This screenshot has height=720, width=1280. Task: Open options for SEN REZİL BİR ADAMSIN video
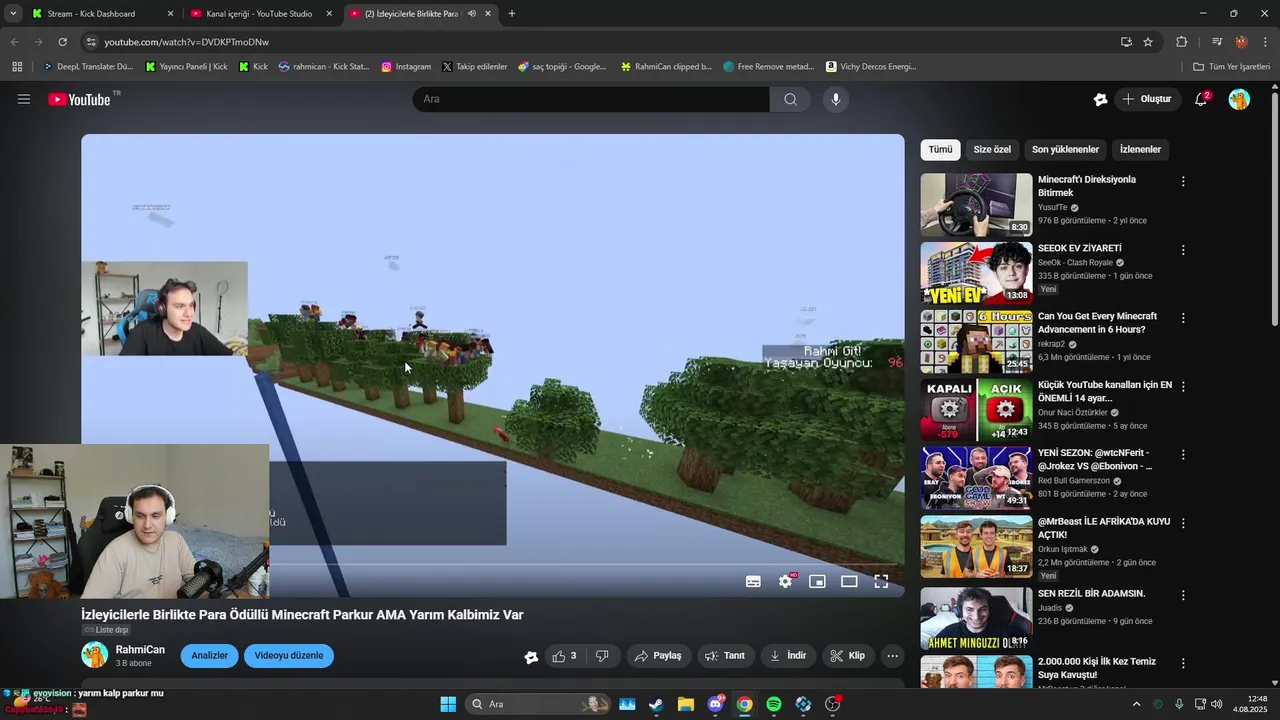pos(1183,595)
